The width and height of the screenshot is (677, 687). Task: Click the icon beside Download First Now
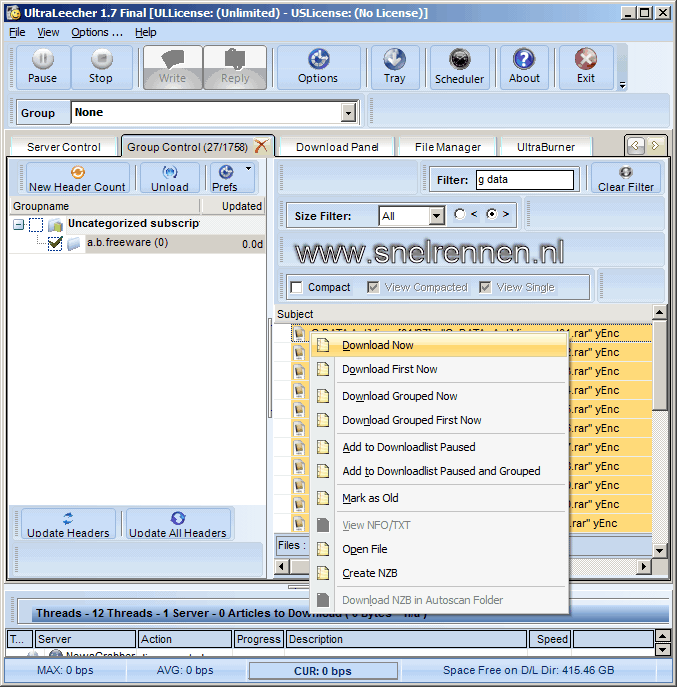323,369
